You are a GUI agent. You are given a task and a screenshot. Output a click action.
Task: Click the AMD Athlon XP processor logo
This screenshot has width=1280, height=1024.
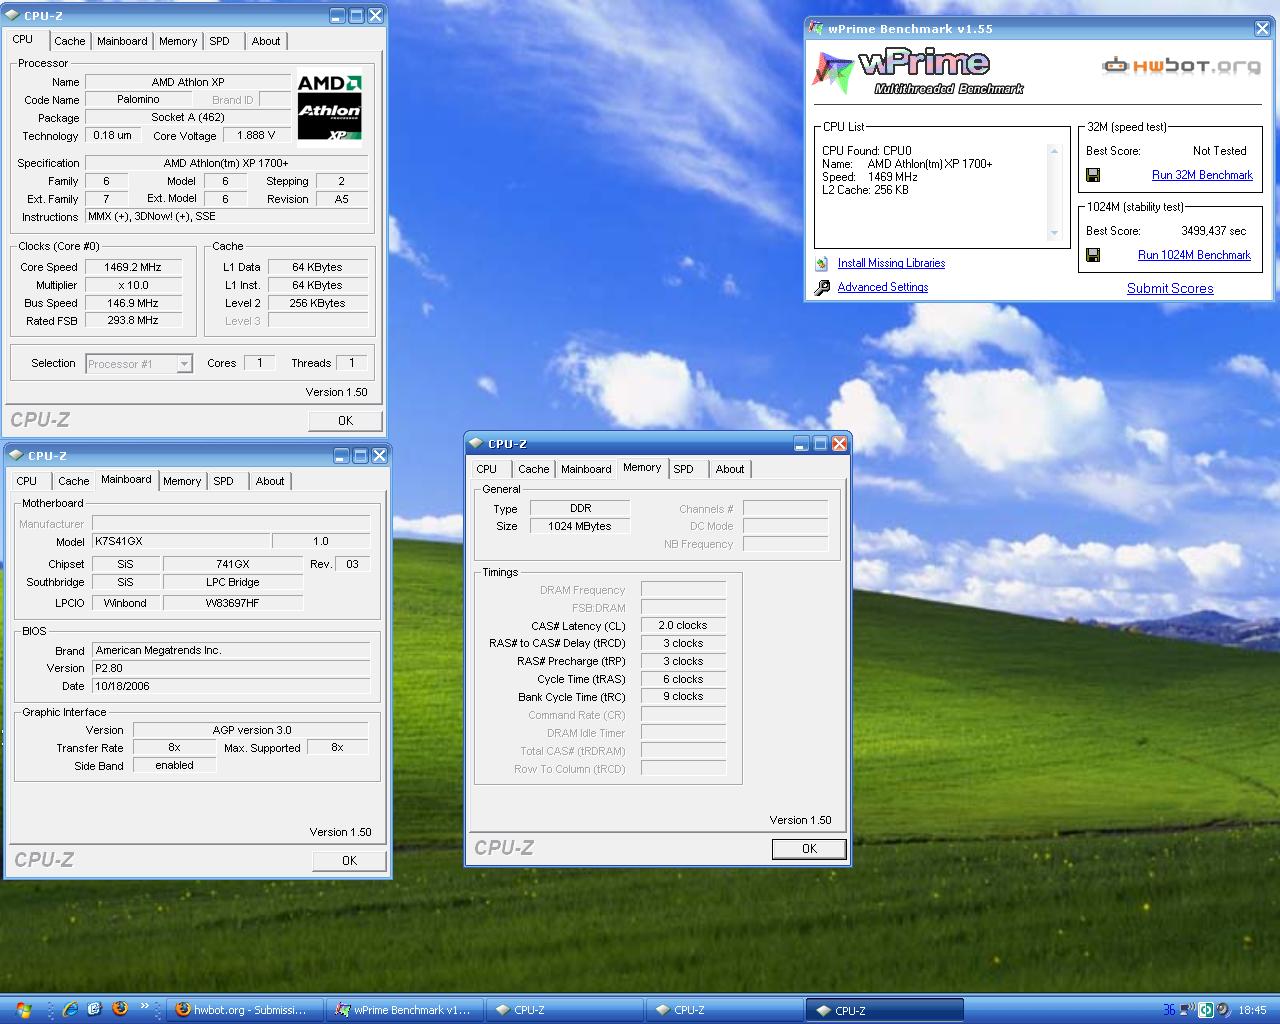tap(329, 107)
